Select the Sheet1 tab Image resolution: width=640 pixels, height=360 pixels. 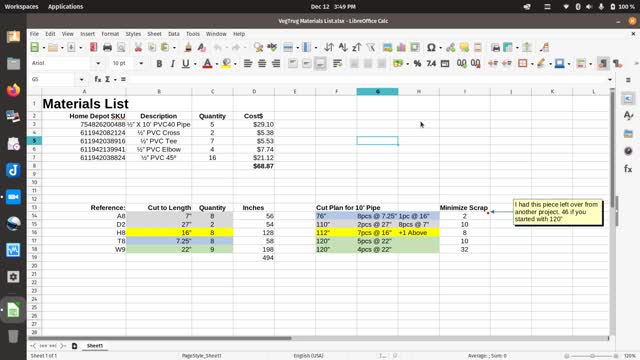(x=95, y=346)
